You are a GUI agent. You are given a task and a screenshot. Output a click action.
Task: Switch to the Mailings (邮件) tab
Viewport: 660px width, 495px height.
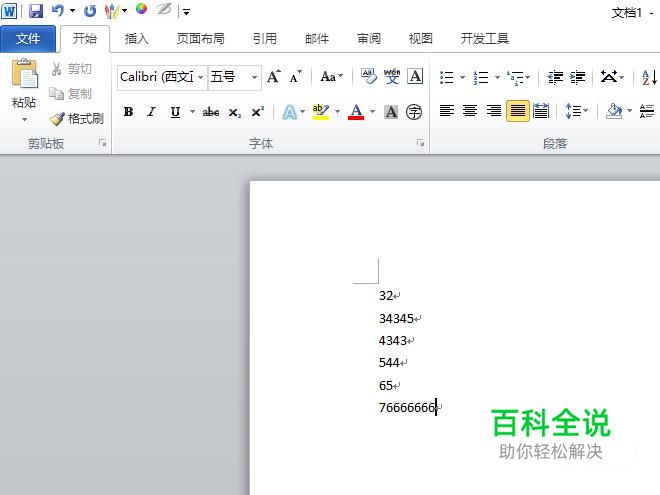pyautogui.click(x=317, y=39)
